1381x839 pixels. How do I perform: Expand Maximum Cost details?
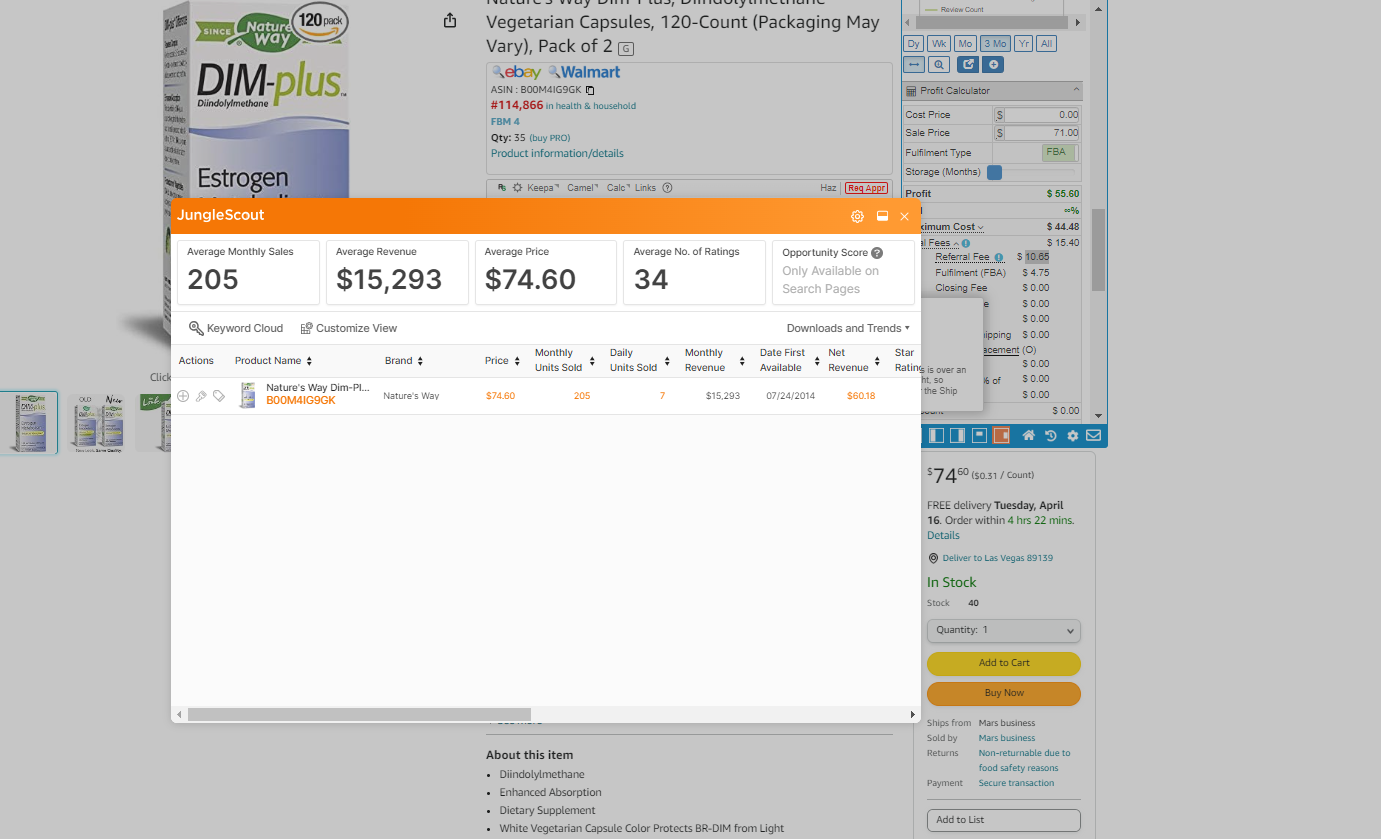coord(980,227)
